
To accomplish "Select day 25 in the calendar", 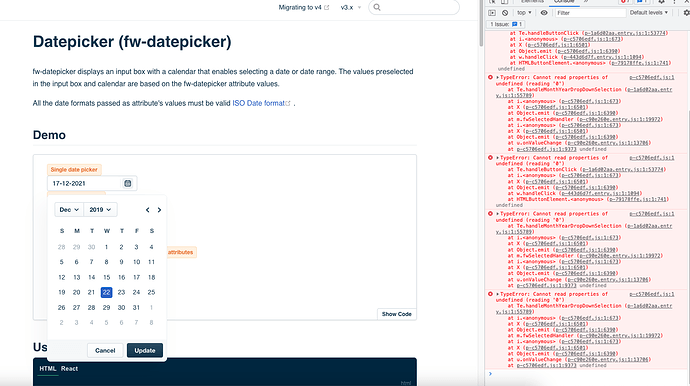I will (x=151, y=292).
